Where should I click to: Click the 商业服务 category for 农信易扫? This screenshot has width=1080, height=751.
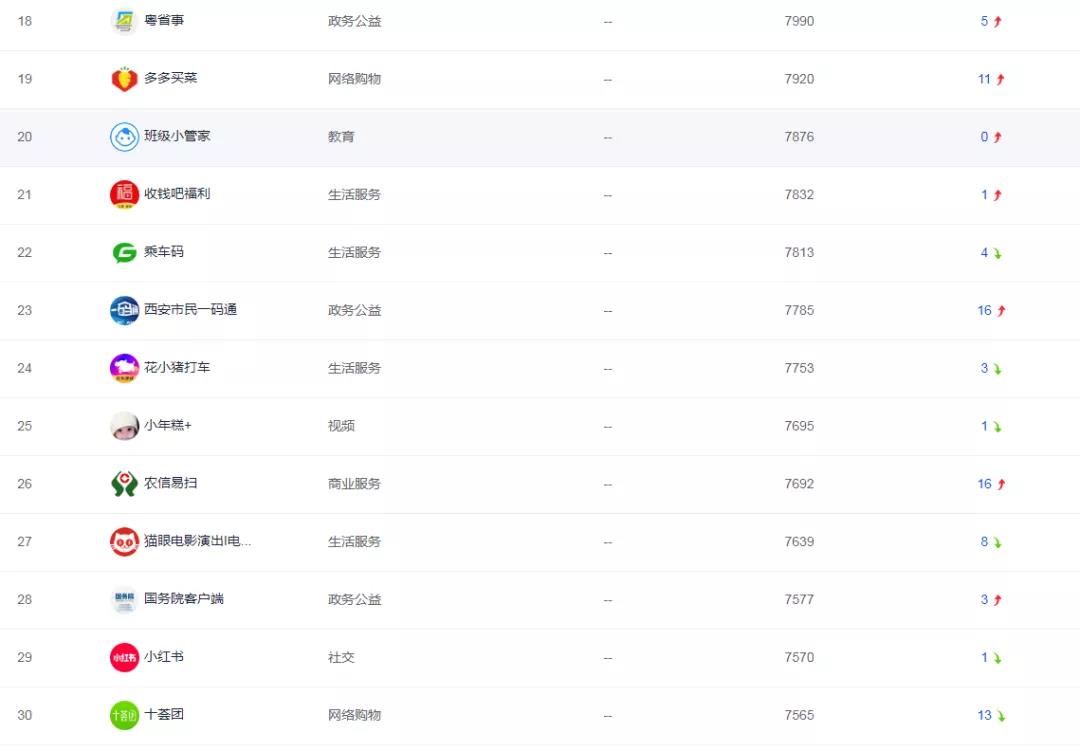354,484
